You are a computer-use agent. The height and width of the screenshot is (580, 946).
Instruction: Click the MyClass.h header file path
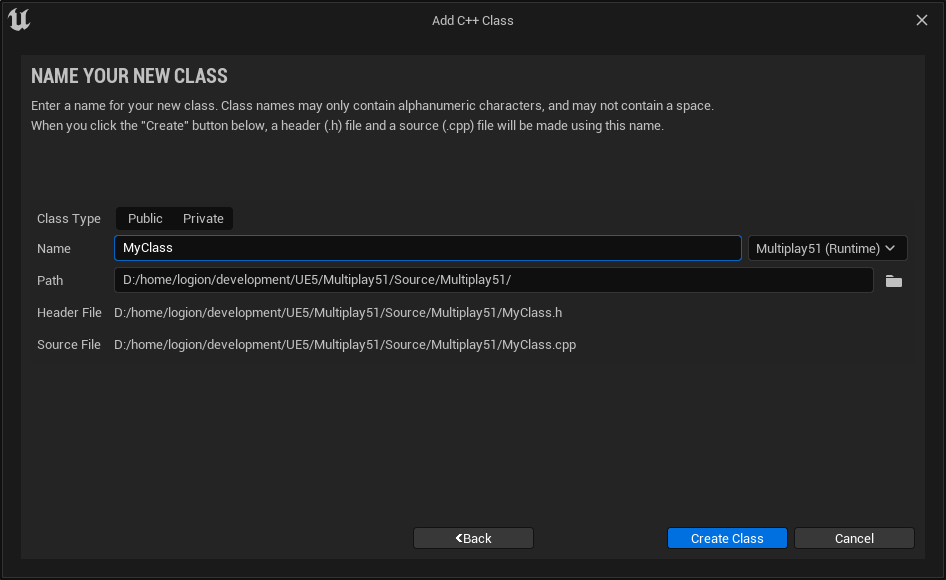[338, 313]
